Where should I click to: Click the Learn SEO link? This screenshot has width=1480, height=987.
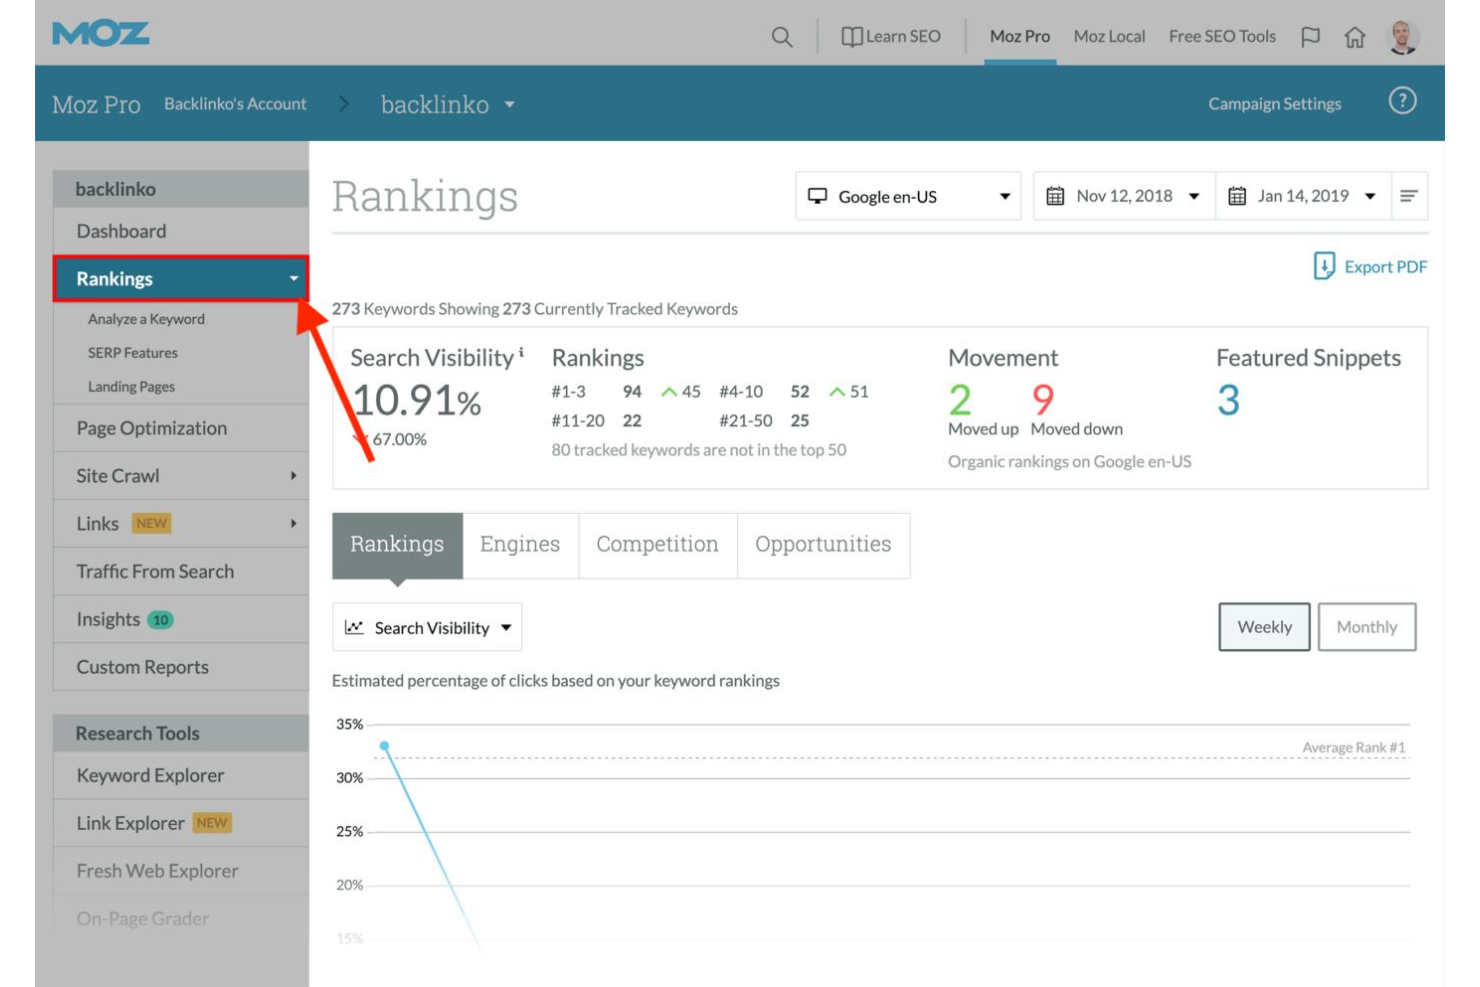coord(903,37)
